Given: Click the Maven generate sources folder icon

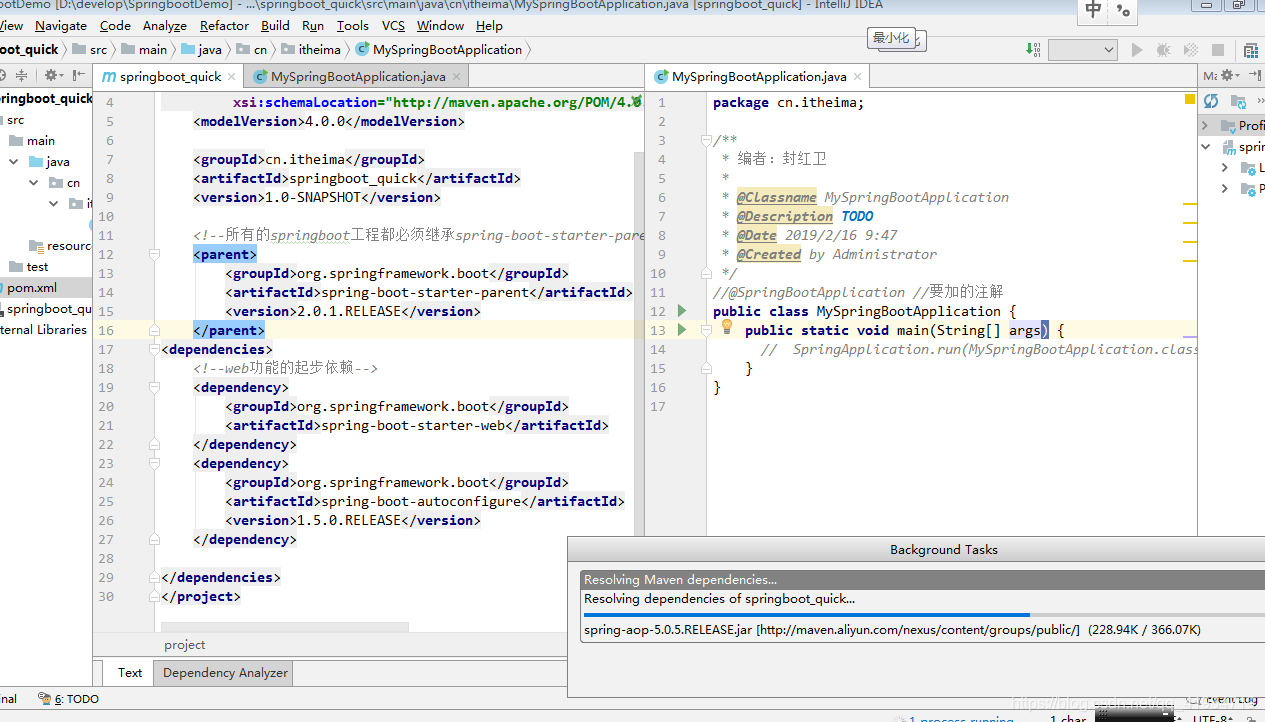Looking at the screenshot, I should click(x=1239, y=101).
